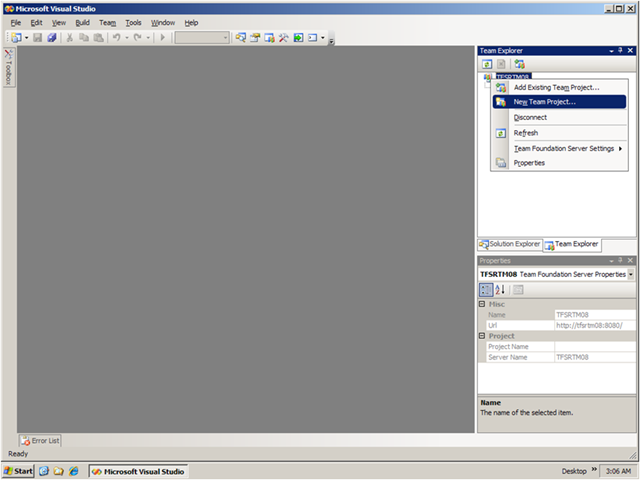Open the Redo history dropdown arrow

(x=148, y=38)
